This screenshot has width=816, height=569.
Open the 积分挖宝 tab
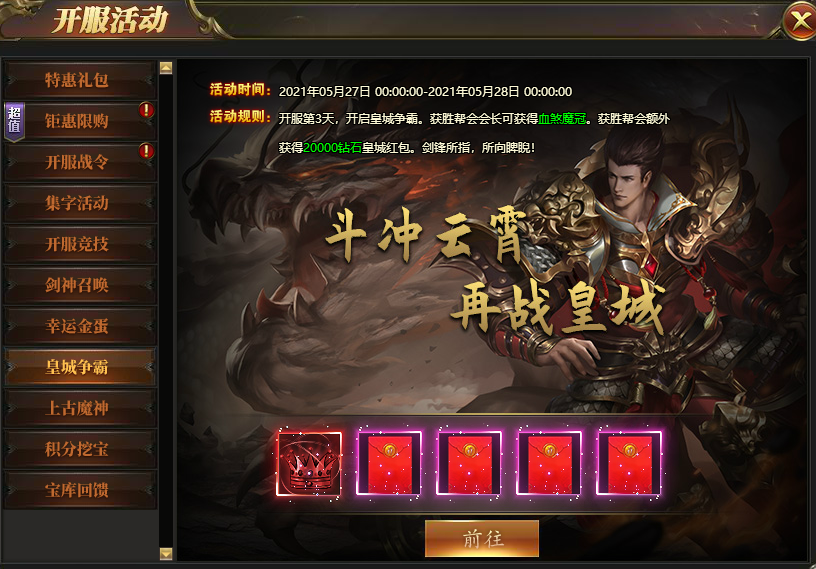pyautogui.click(x=80, y=449)
